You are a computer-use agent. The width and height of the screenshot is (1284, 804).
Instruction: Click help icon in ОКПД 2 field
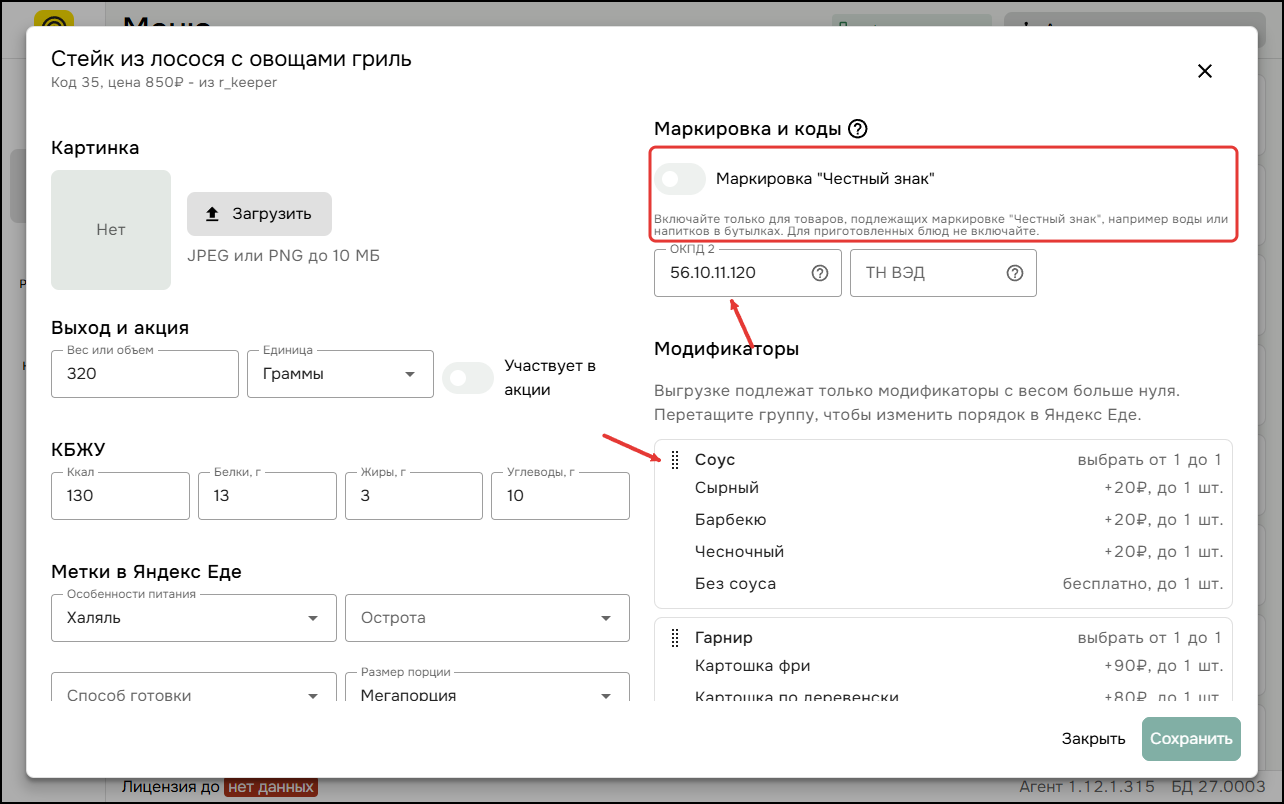click(820, 273)
